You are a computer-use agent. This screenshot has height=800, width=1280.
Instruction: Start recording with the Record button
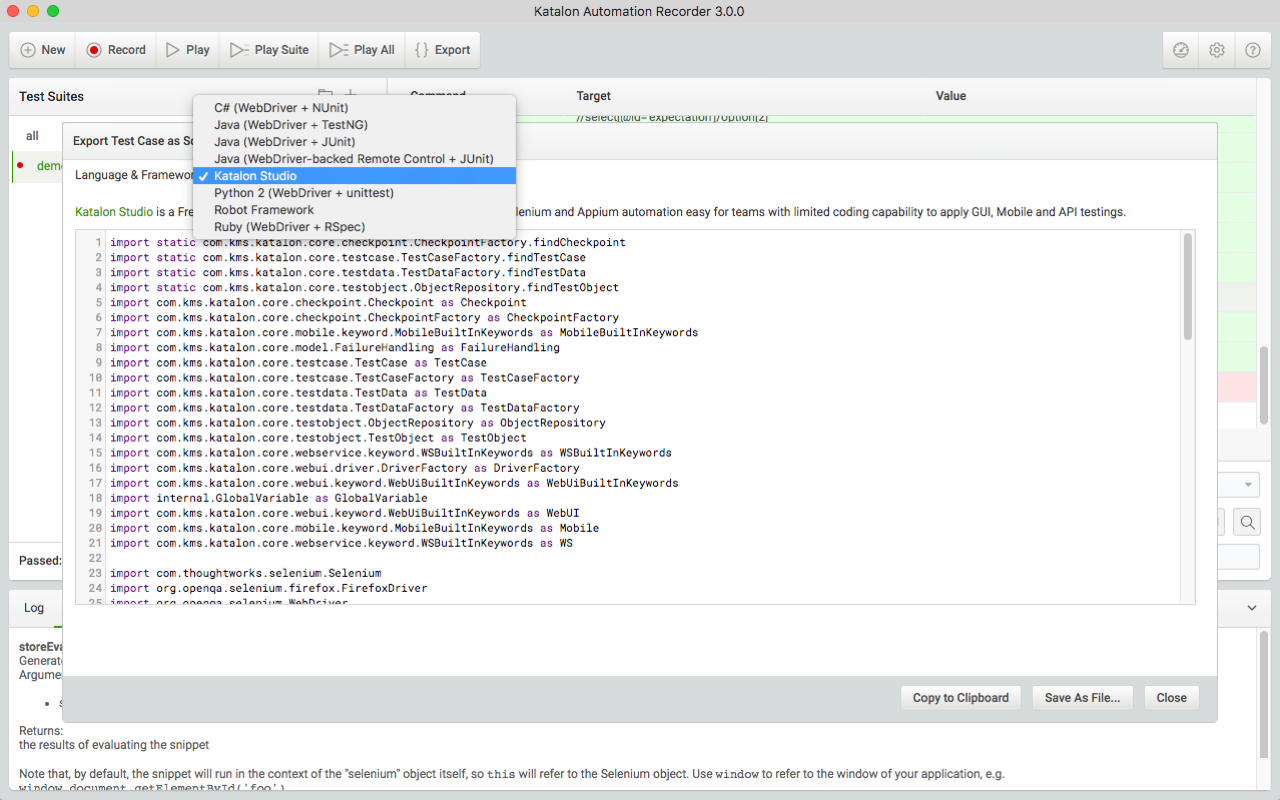[x=116, y=50]
